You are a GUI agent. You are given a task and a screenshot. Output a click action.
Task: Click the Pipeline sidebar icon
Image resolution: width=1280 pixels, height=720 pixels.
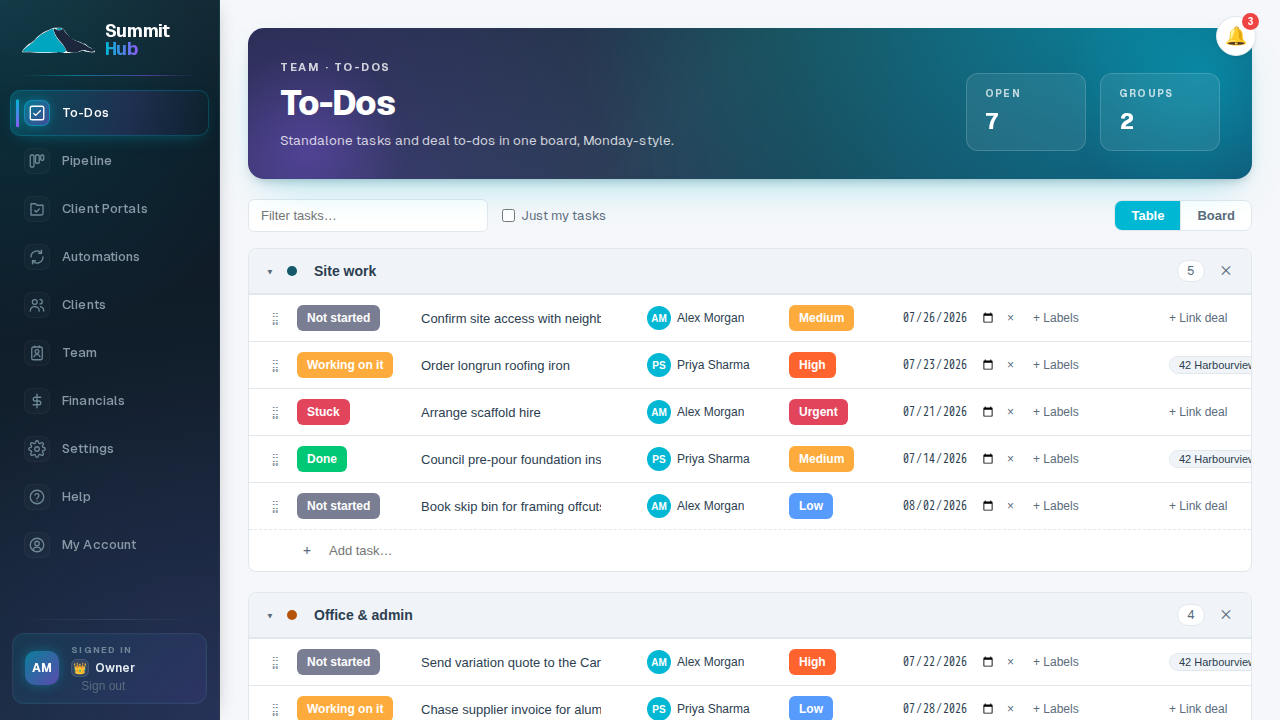pyautogui.click(x=37, y=161)
